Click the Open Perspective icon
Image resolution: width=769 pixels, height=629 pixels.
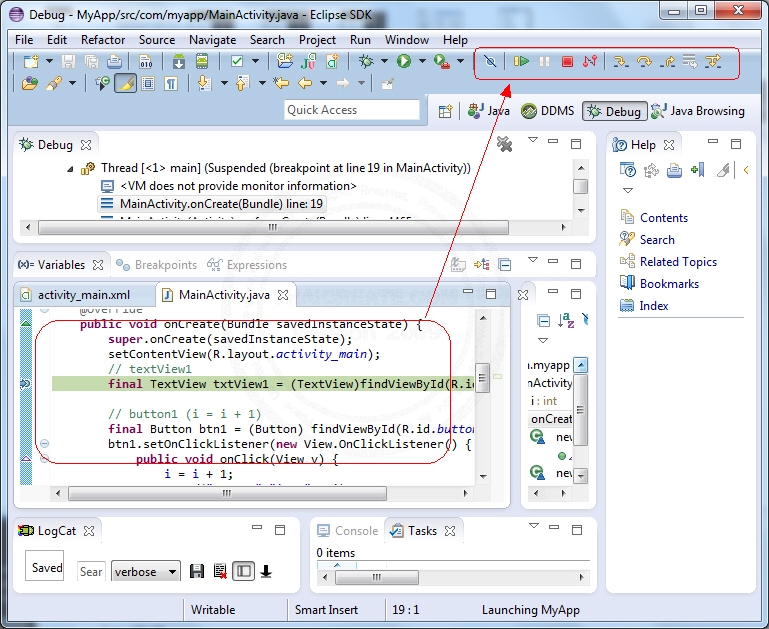[x=445, y=111]
